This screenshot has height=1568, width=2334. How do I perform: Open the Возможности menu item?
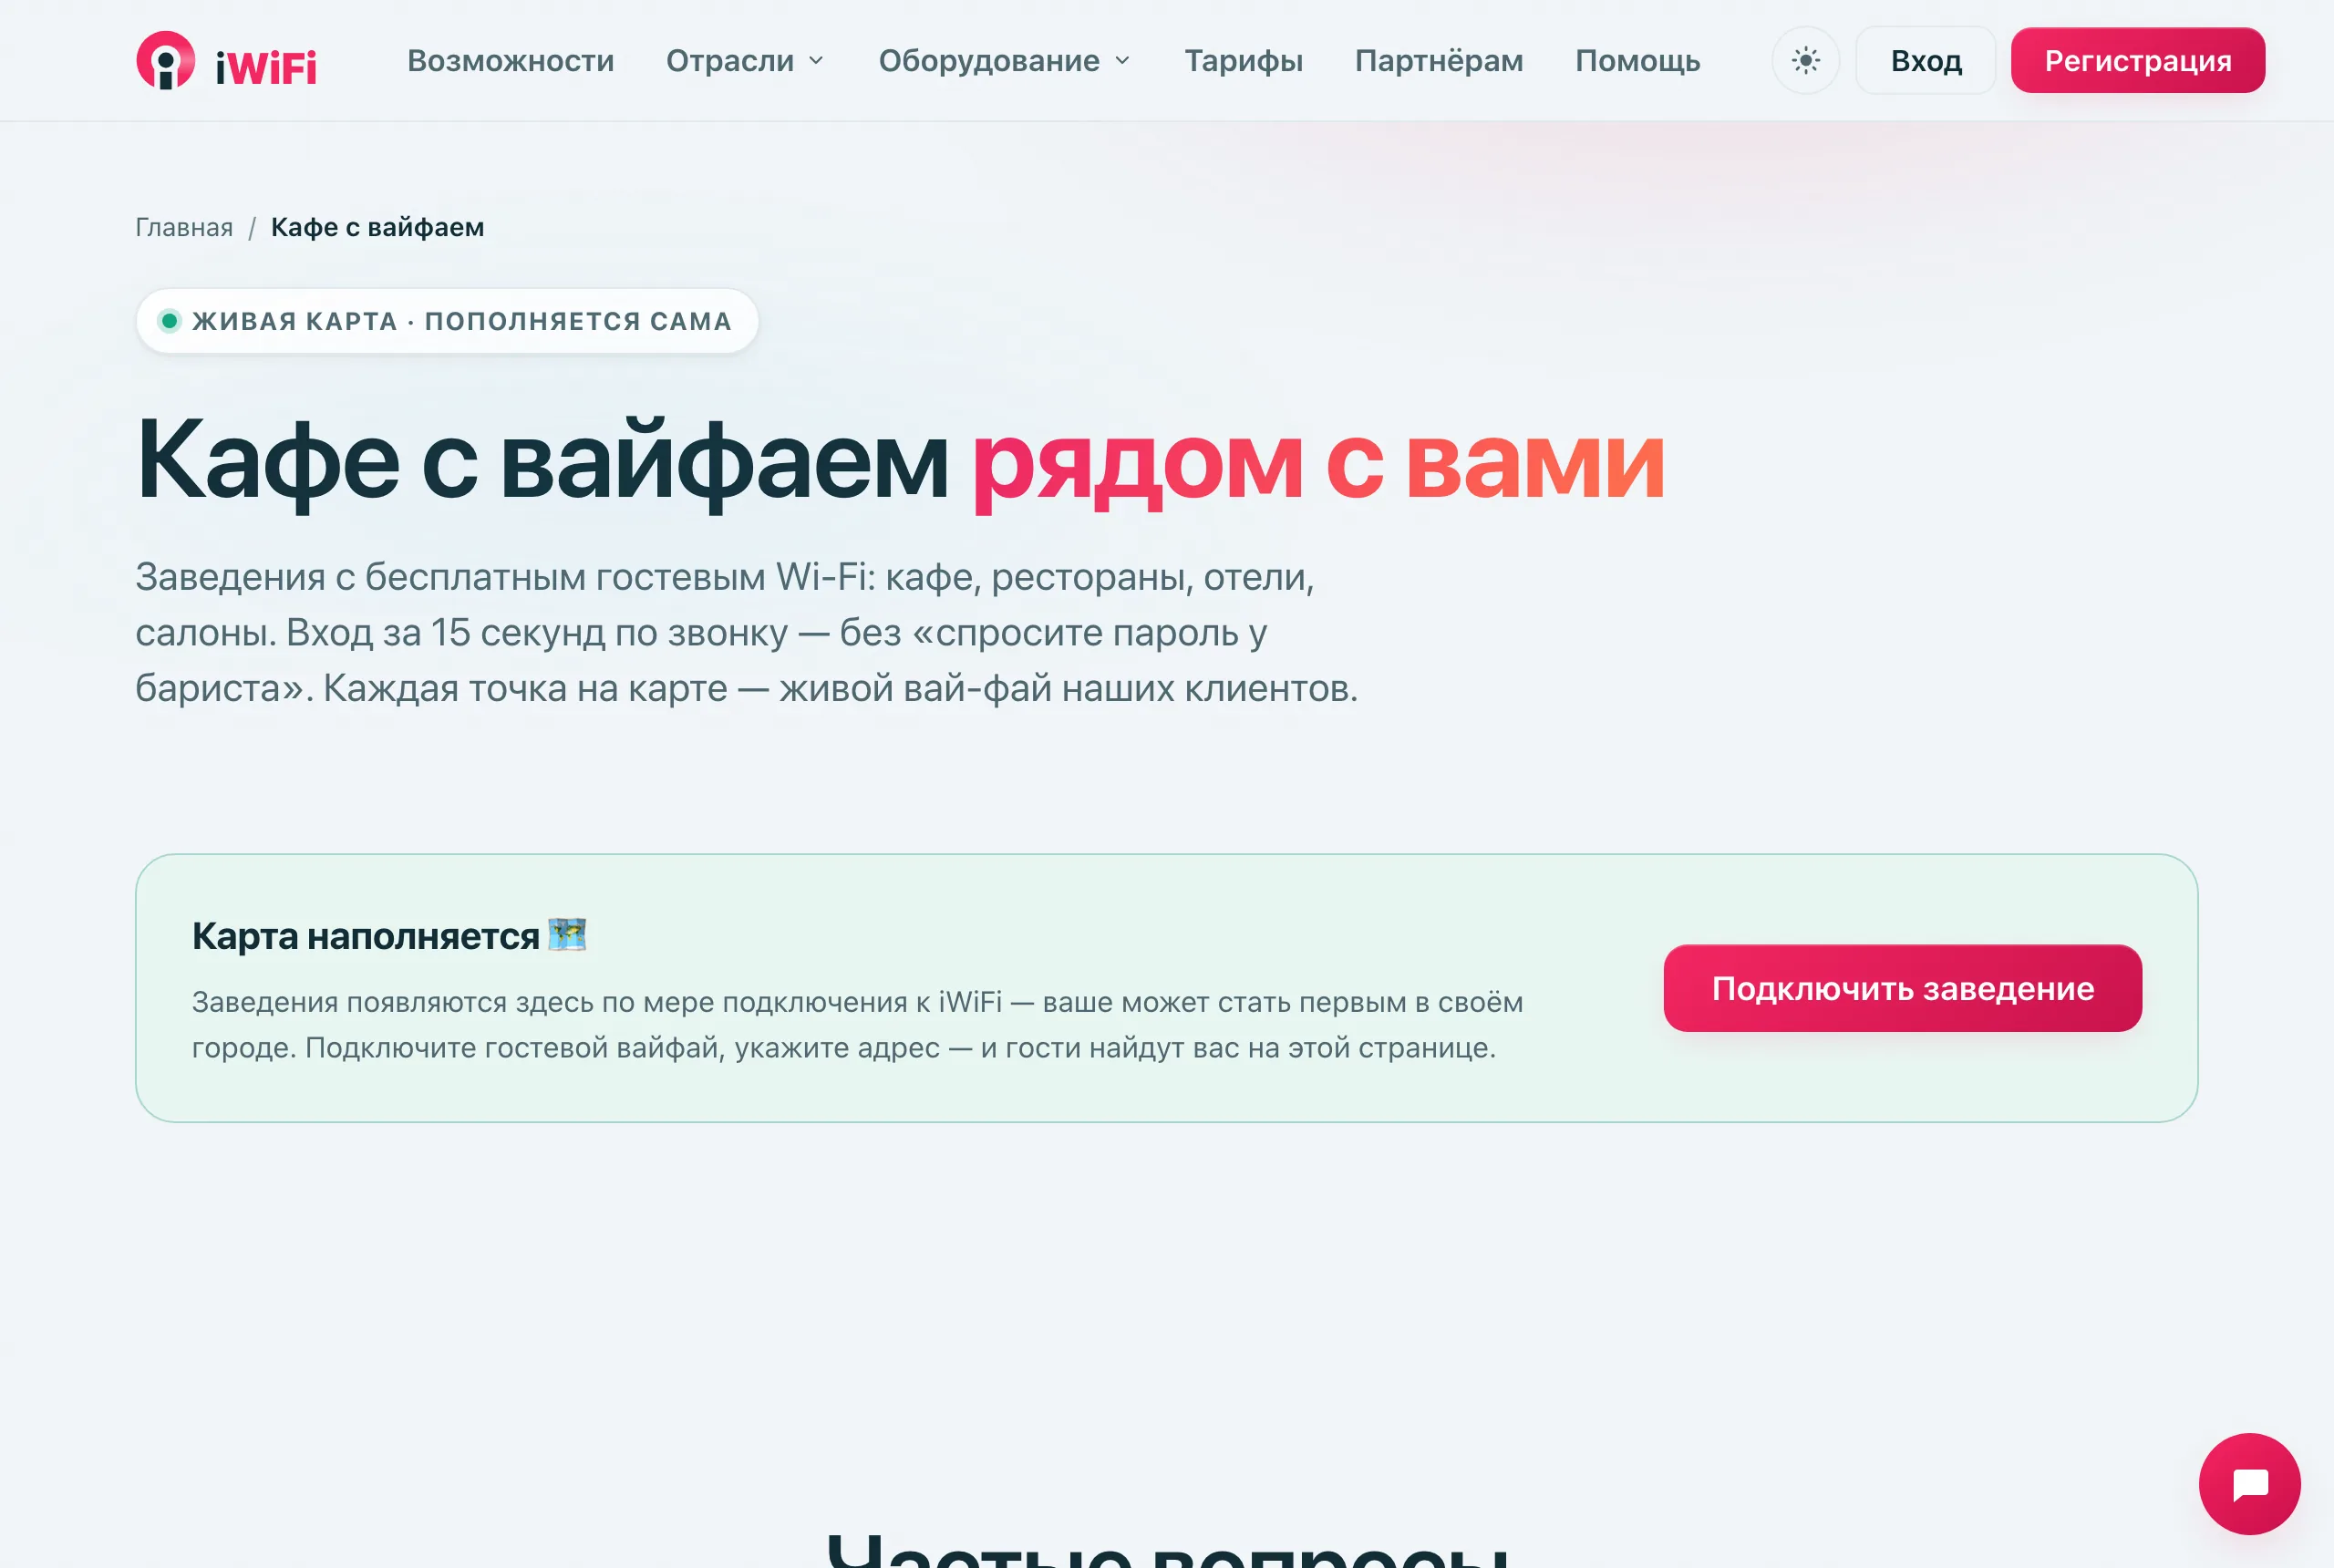tap(510, 61)
